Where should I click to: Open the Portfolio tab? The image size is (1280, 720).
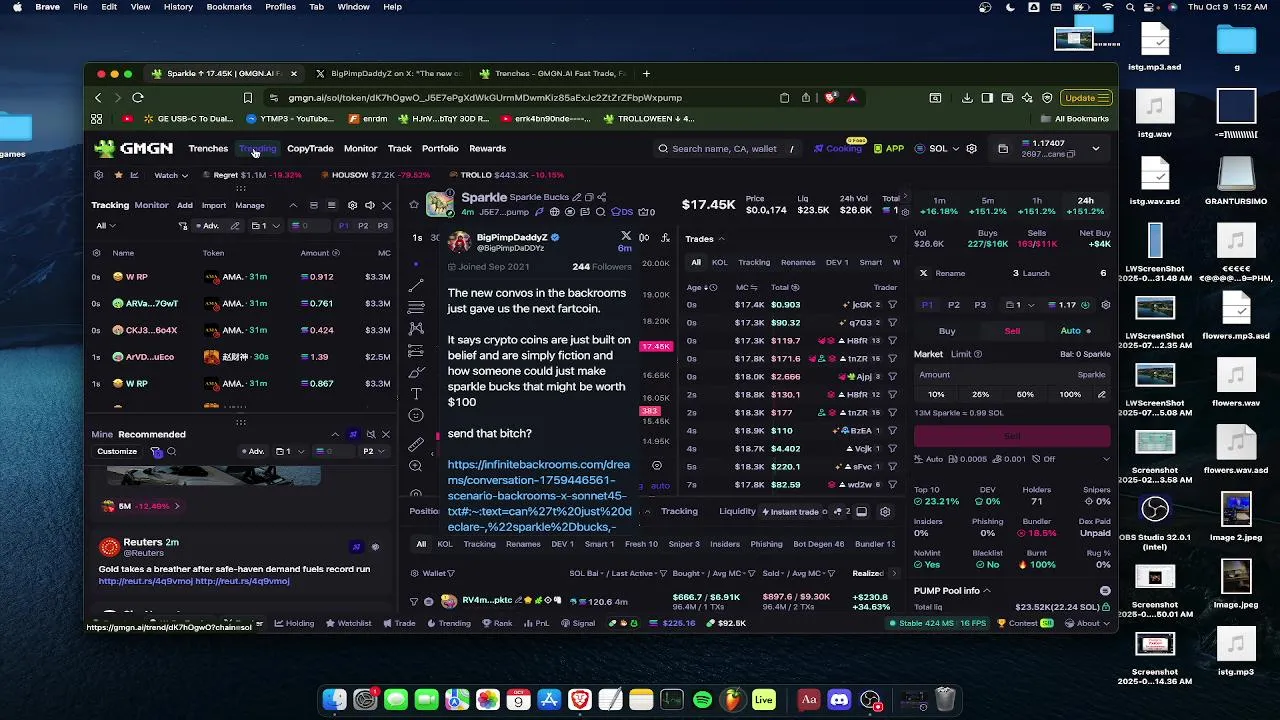point(440,149)
